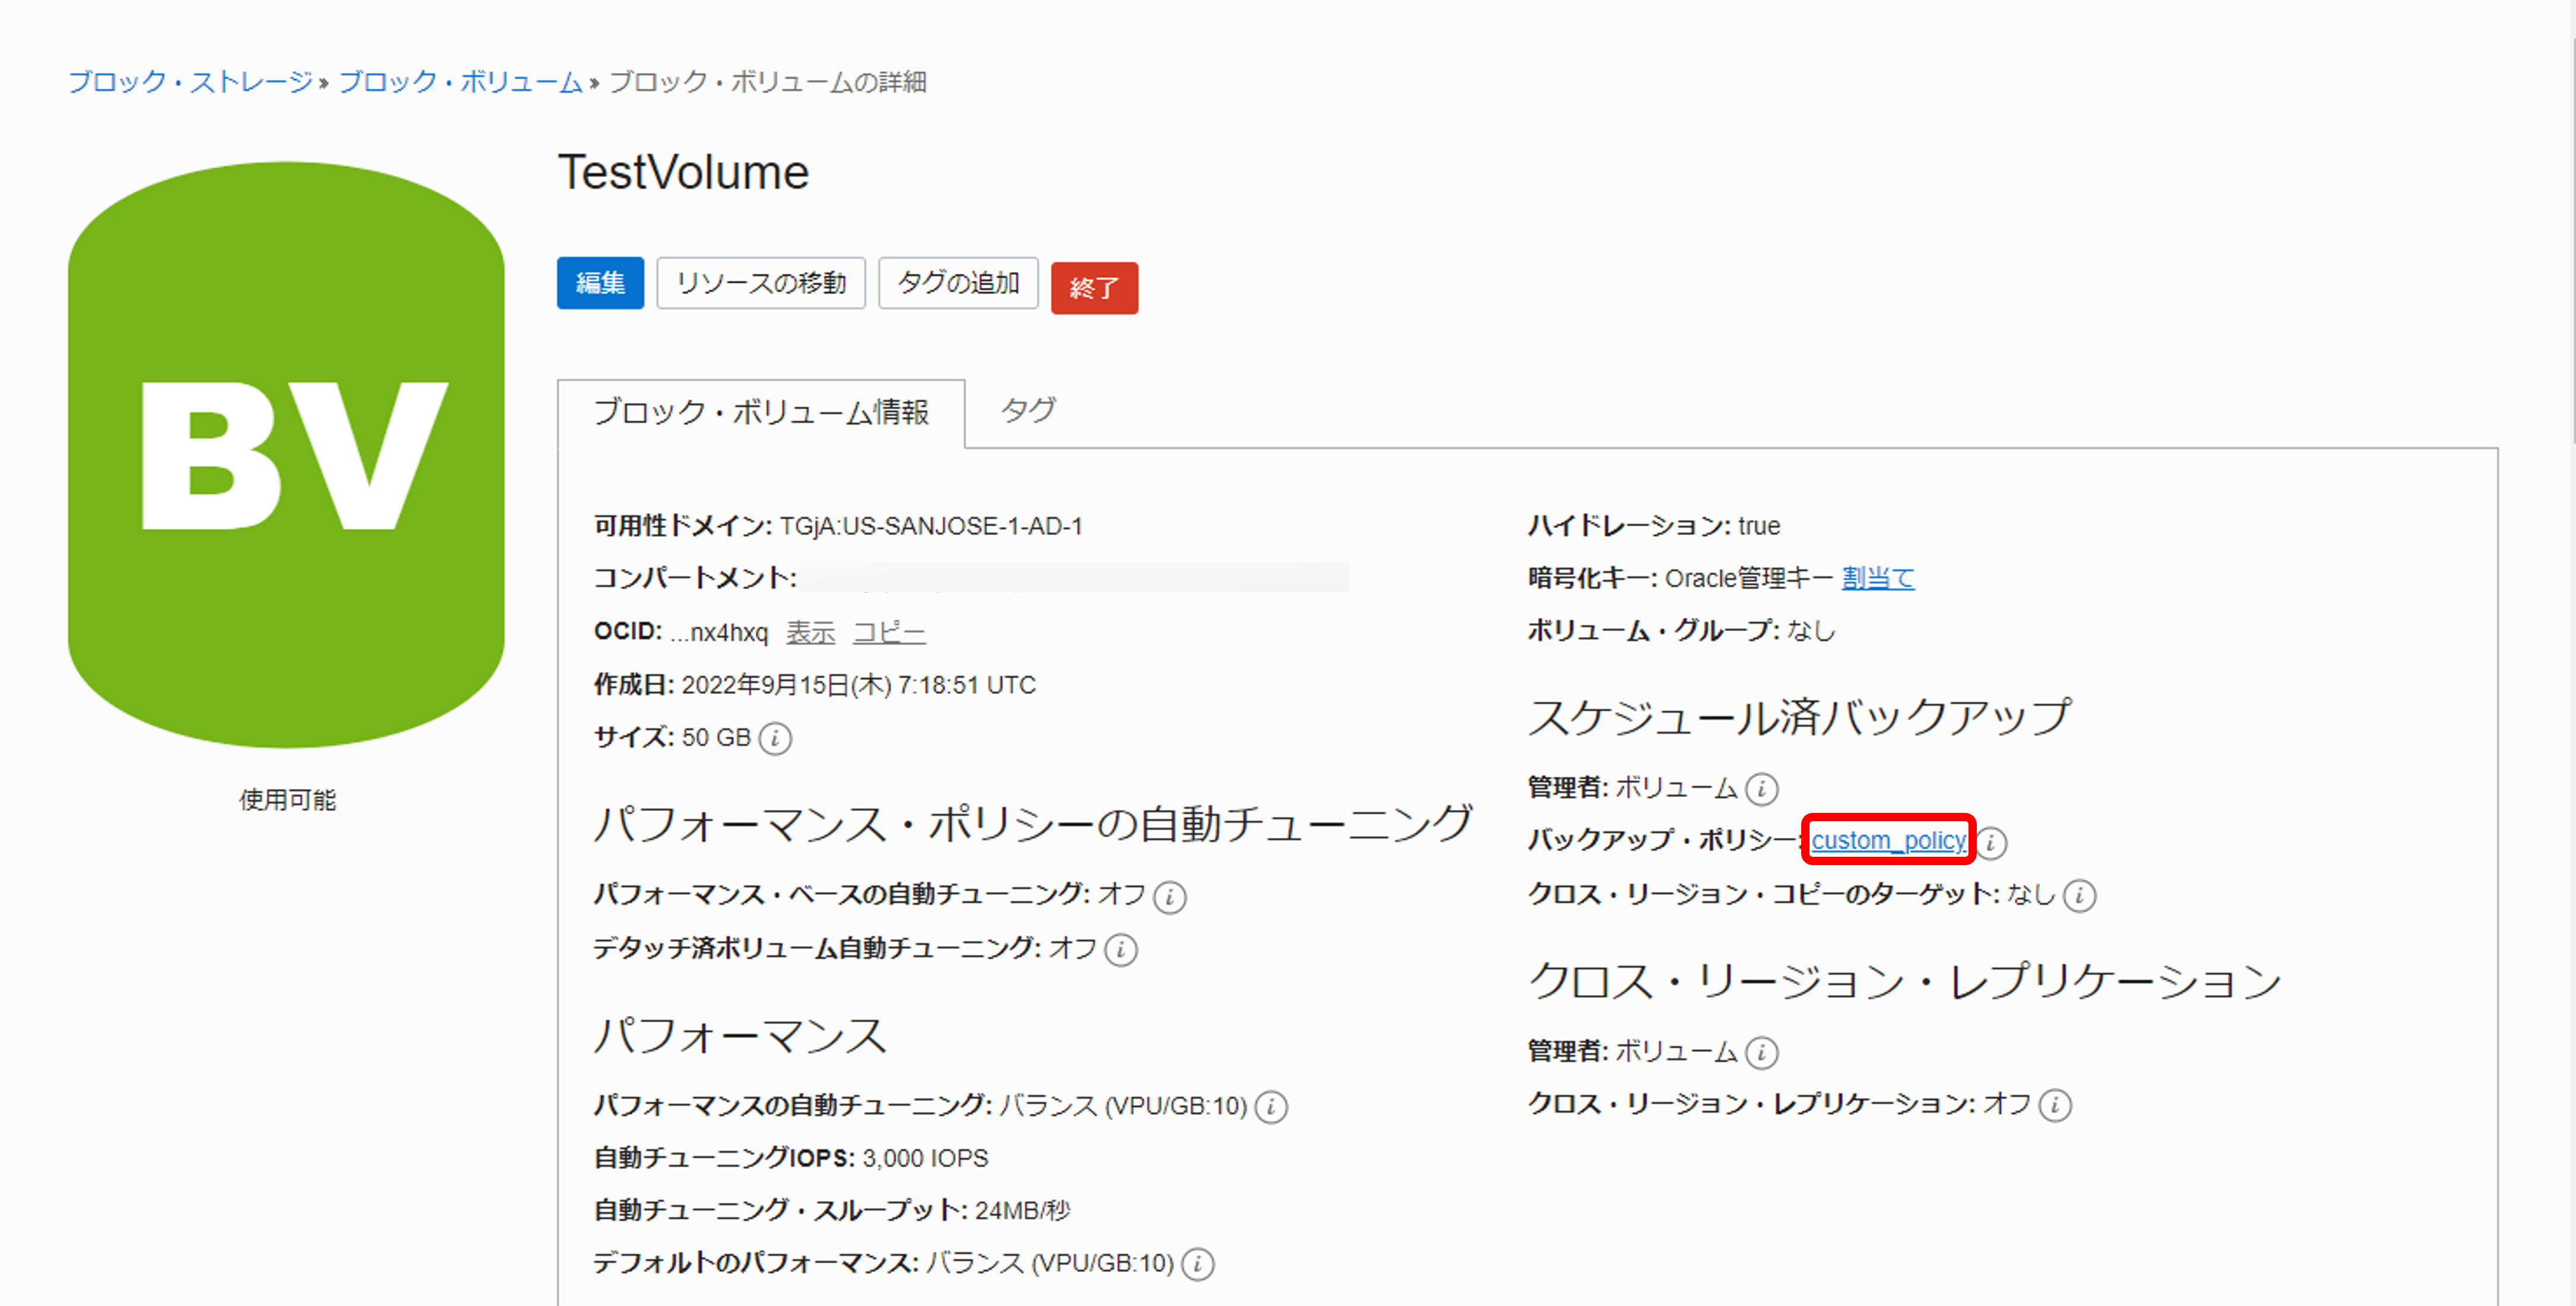Go to ブロック・ストレージ breadcrumb link
The image size is (2576, 1306).
190,82
